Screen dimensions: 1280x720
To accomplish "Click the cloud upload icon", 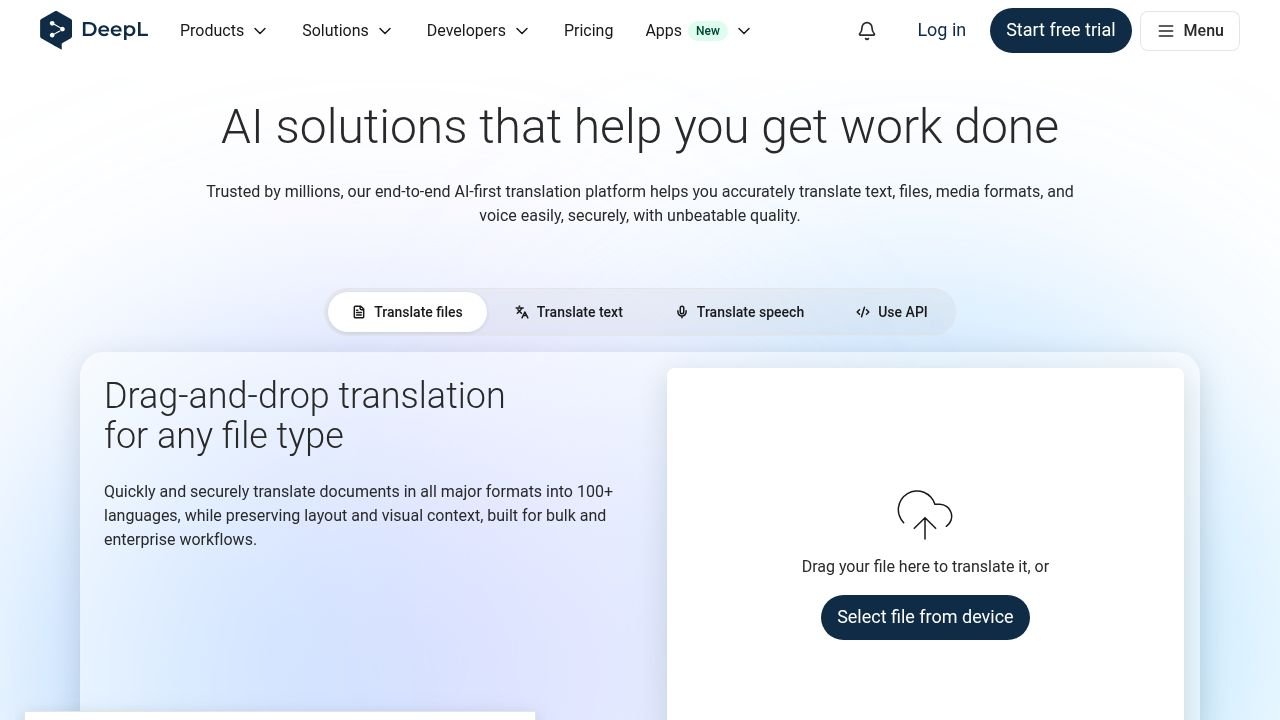I will tap(925, 514).
